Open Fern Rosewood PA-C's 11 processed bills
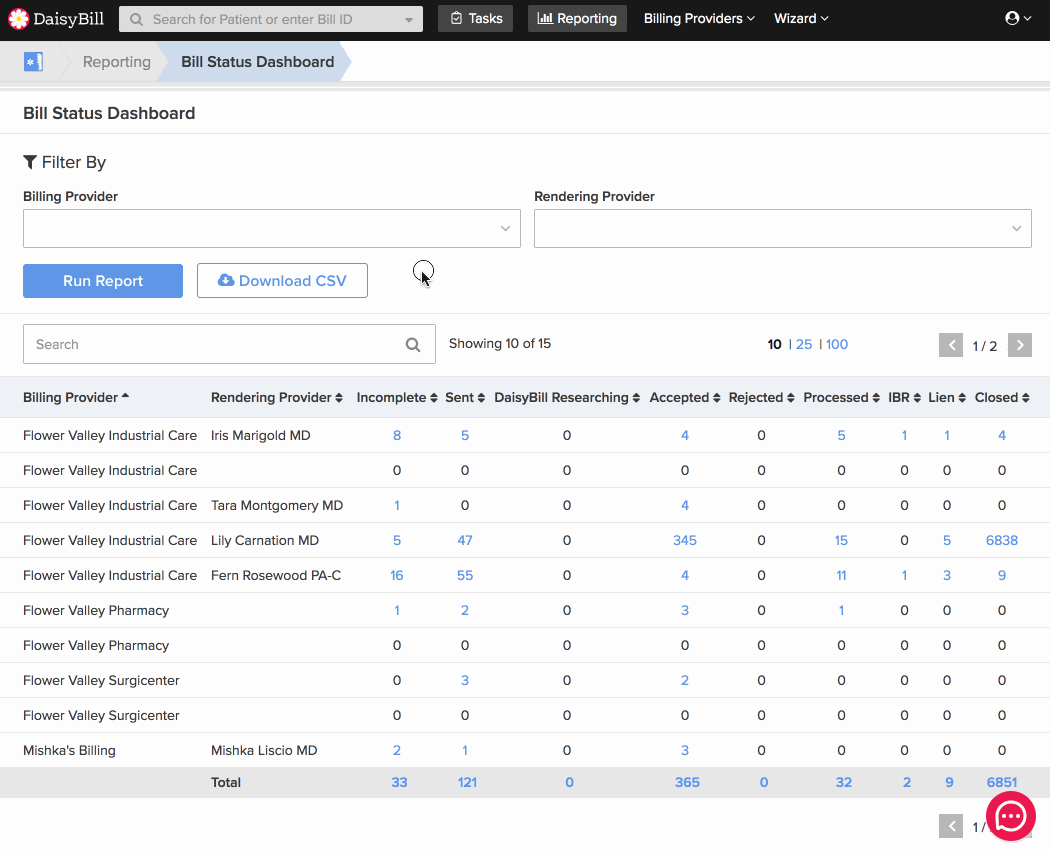The image size is (1050, 850). pos(841,575)
